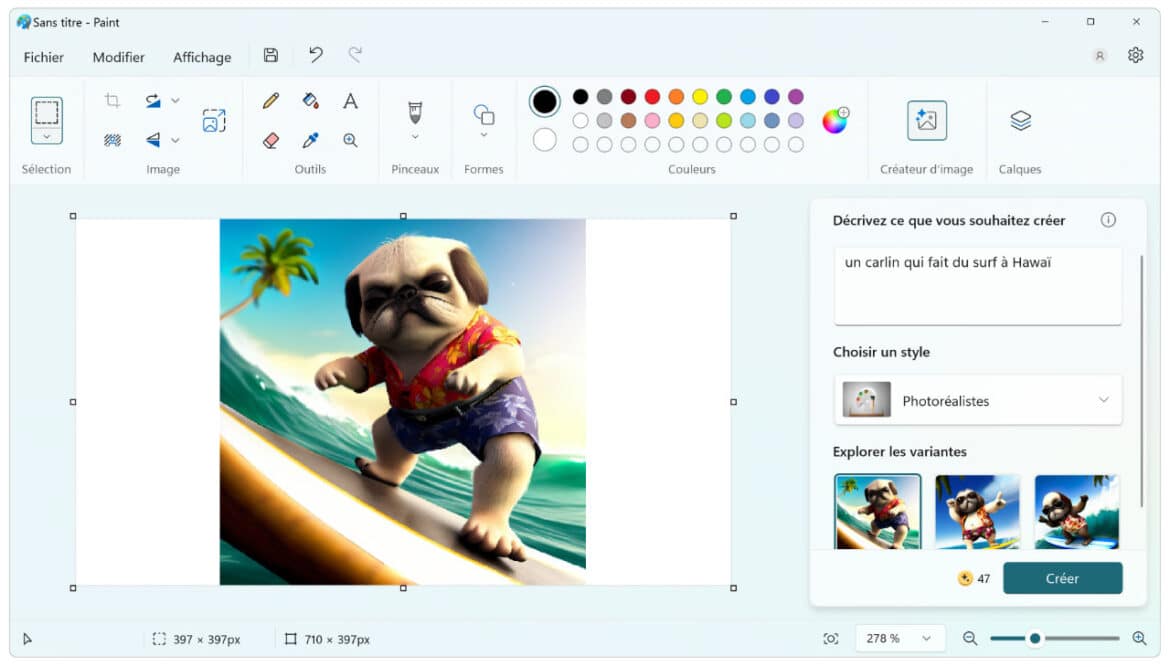Select the Pencil tool
This screenshot has height=667, width=1170.
click(270, 101)
